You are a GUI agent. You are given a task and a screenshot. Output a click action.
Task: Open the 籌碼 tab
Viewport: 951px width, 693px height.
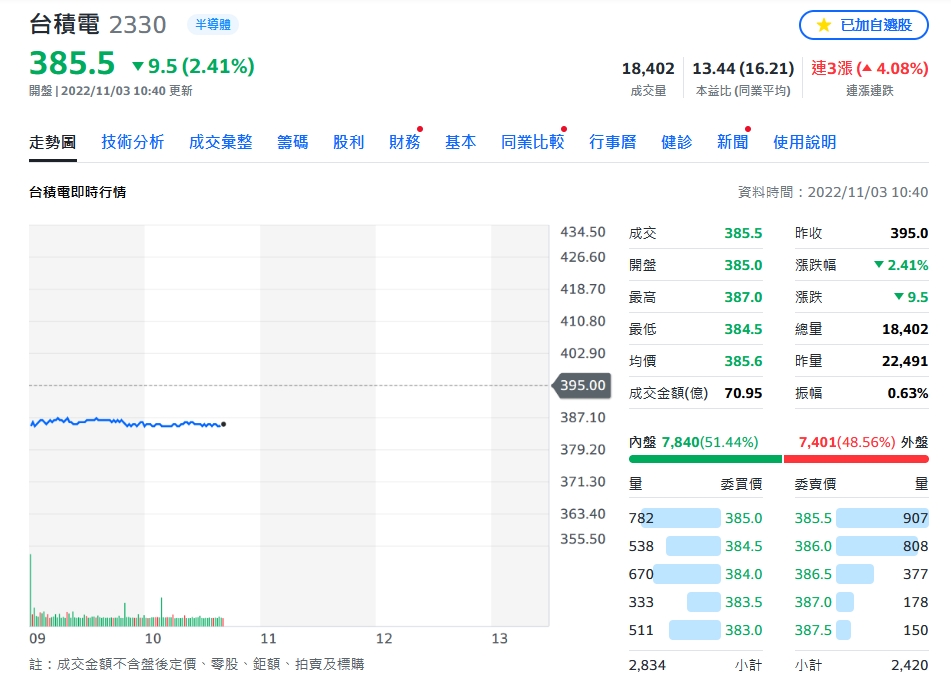pyautogui.click(x=293, y=142)
